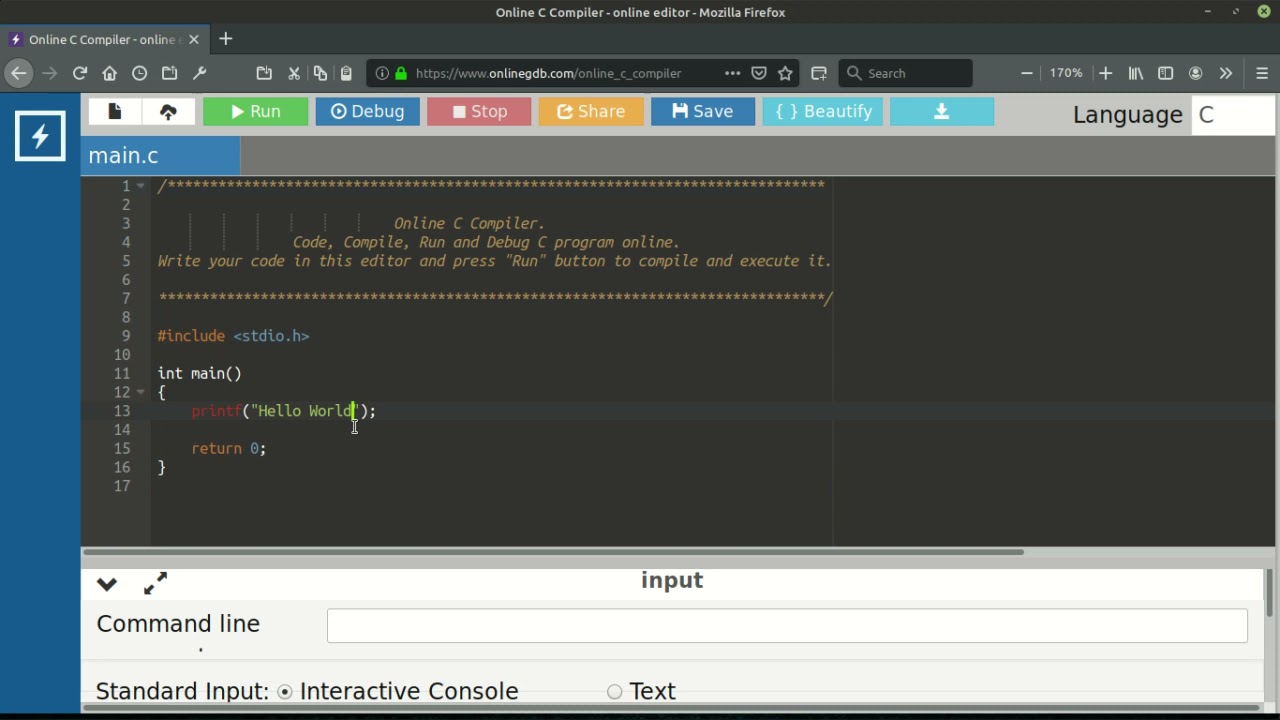The width and height of the screenshot is (1280, 720).
Task: Click the container tab icon by the search box
Action: [819, 73]
